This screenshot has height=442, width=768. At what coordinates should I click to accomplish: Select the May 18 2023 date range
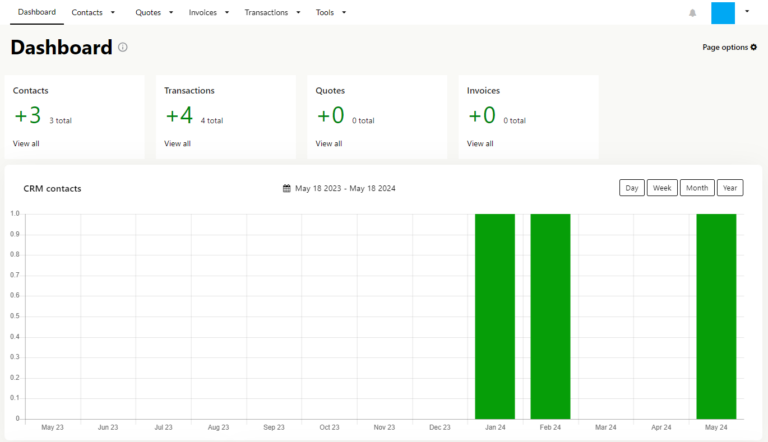(x=345, y=188)
